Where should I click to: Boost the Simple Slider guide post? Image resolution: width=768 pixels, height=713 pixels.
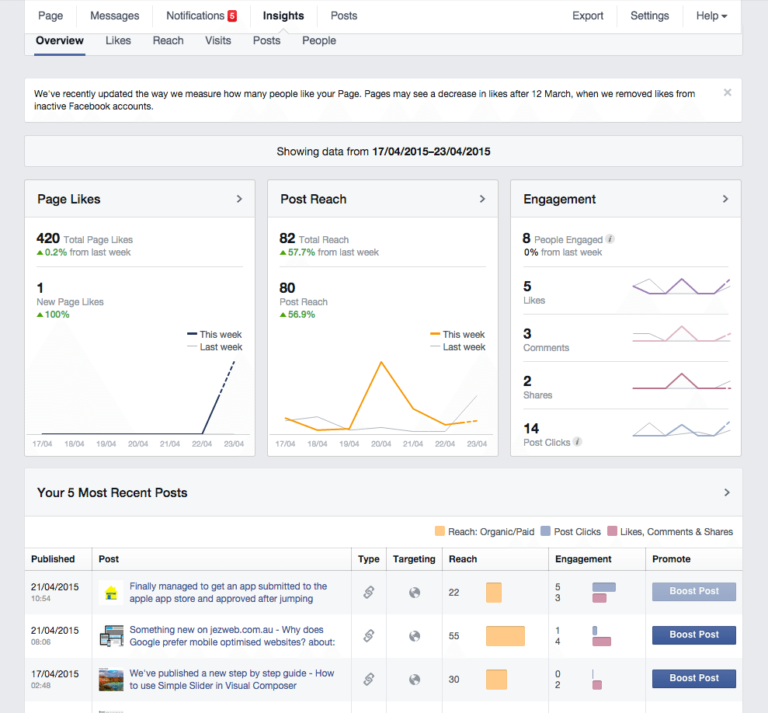pyautogui.click(x=694, y=678)
